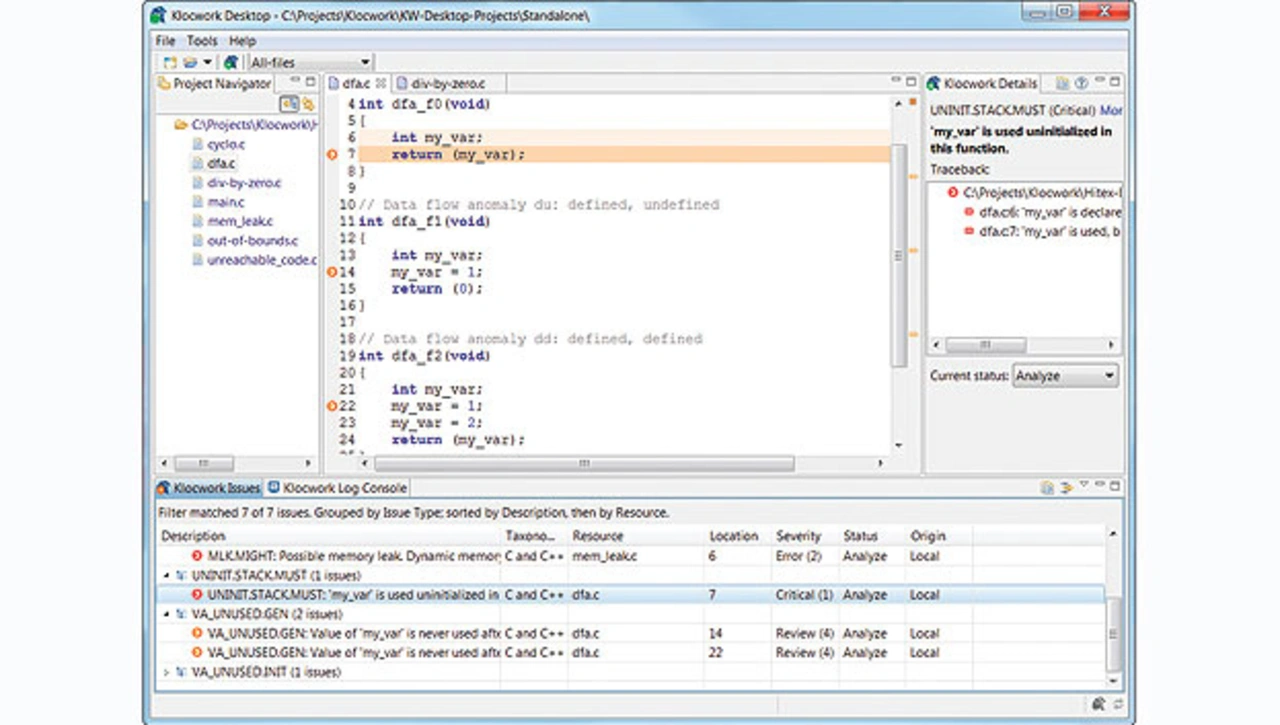This screenshot has width=1280, height=725.
Task: Click the Open folder toolbar icon
Action: [189, 62]
